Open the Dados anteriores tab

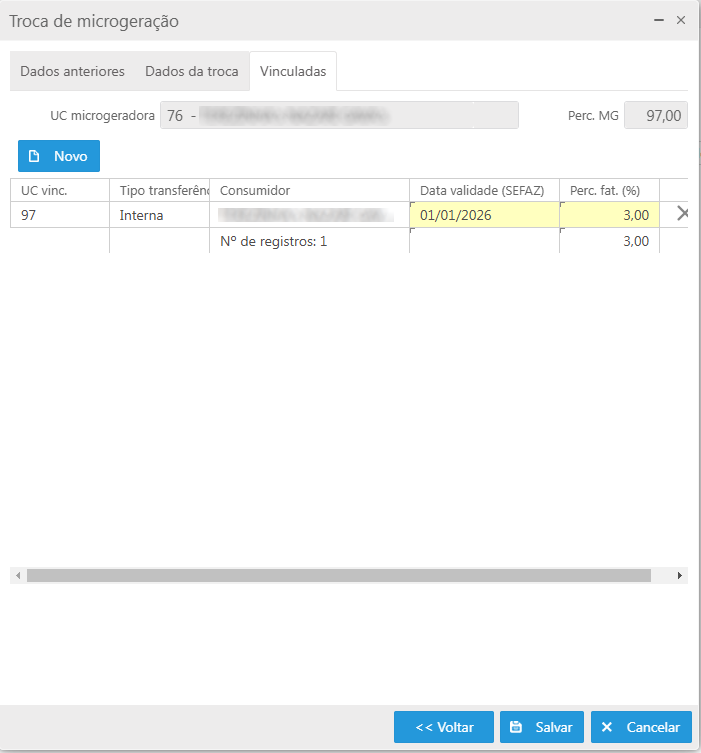pyautogui.click(x=73, y=71)
